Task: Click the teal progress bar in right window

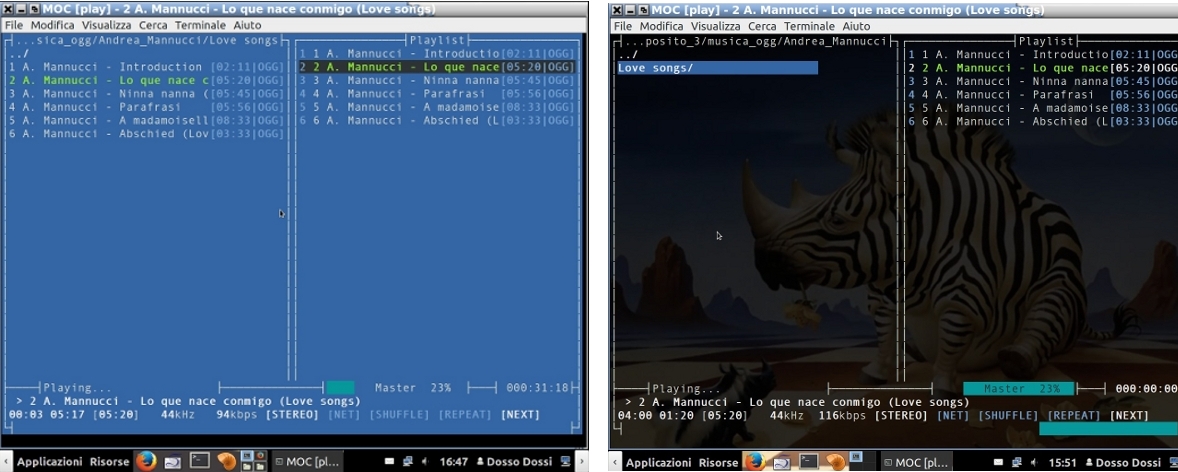Action: [x=1108, y=429]
